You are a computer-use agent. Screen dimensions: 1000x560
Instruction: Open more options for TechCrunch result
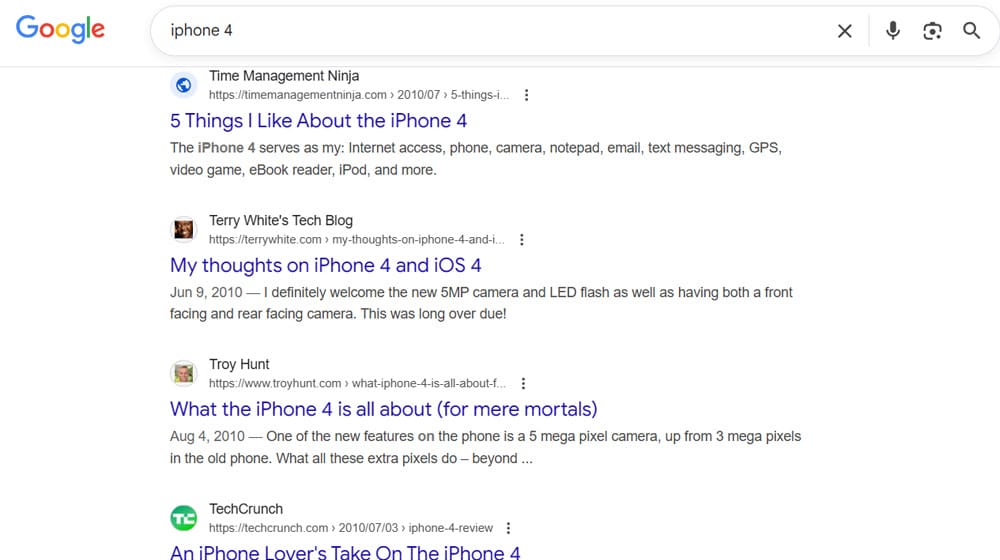(x=508, y=528)
